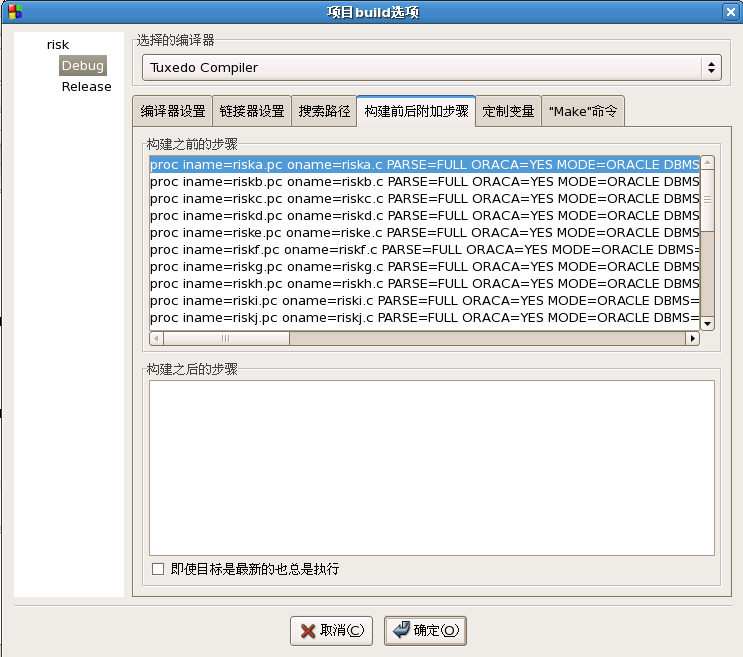Switch to the 搜索路径 tab
743x657 pixels.
click(x=324, y=111)
